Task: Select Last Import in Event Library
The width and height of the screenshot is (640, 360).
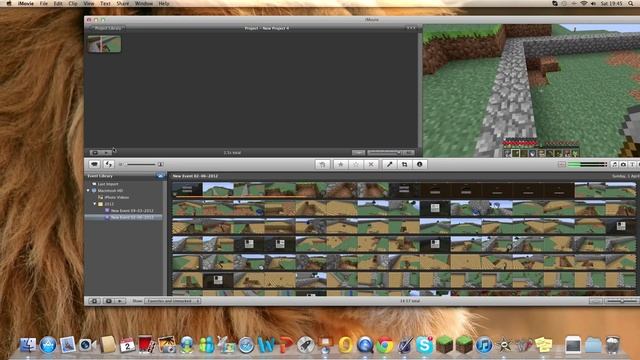Action: click(x=108, y=184)
